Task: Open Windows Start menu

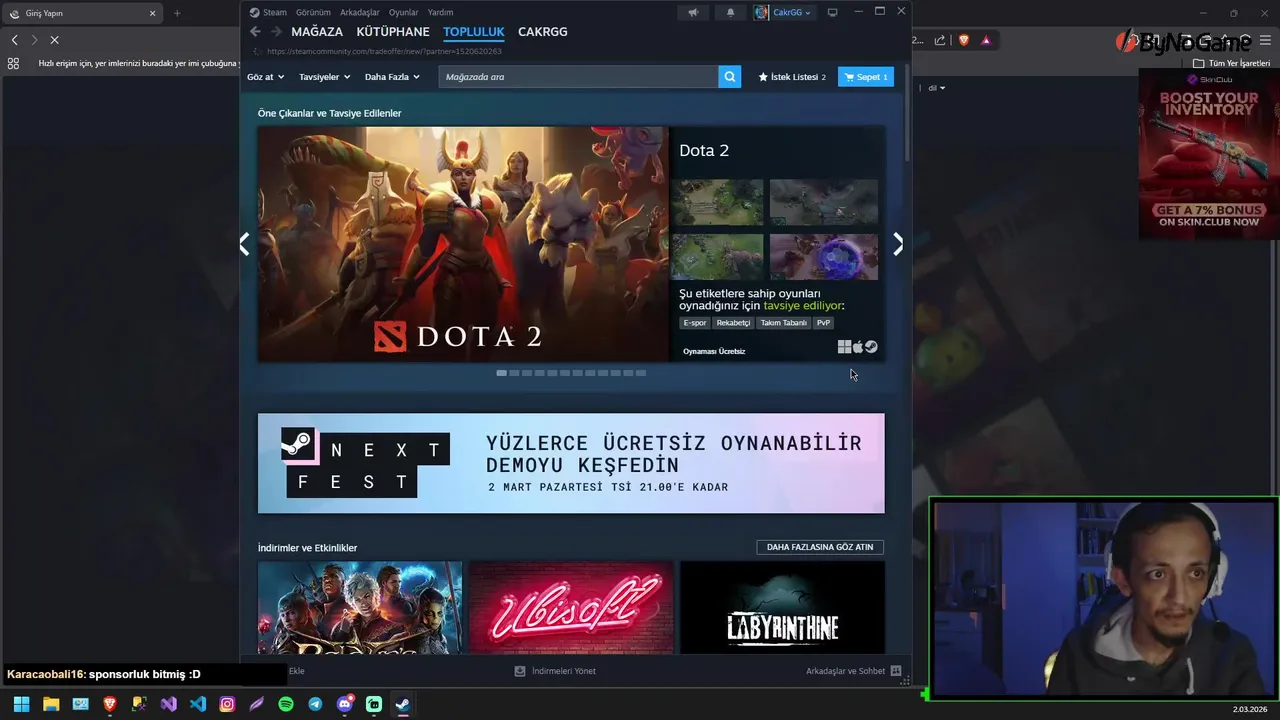Action: tap(21, 704)
